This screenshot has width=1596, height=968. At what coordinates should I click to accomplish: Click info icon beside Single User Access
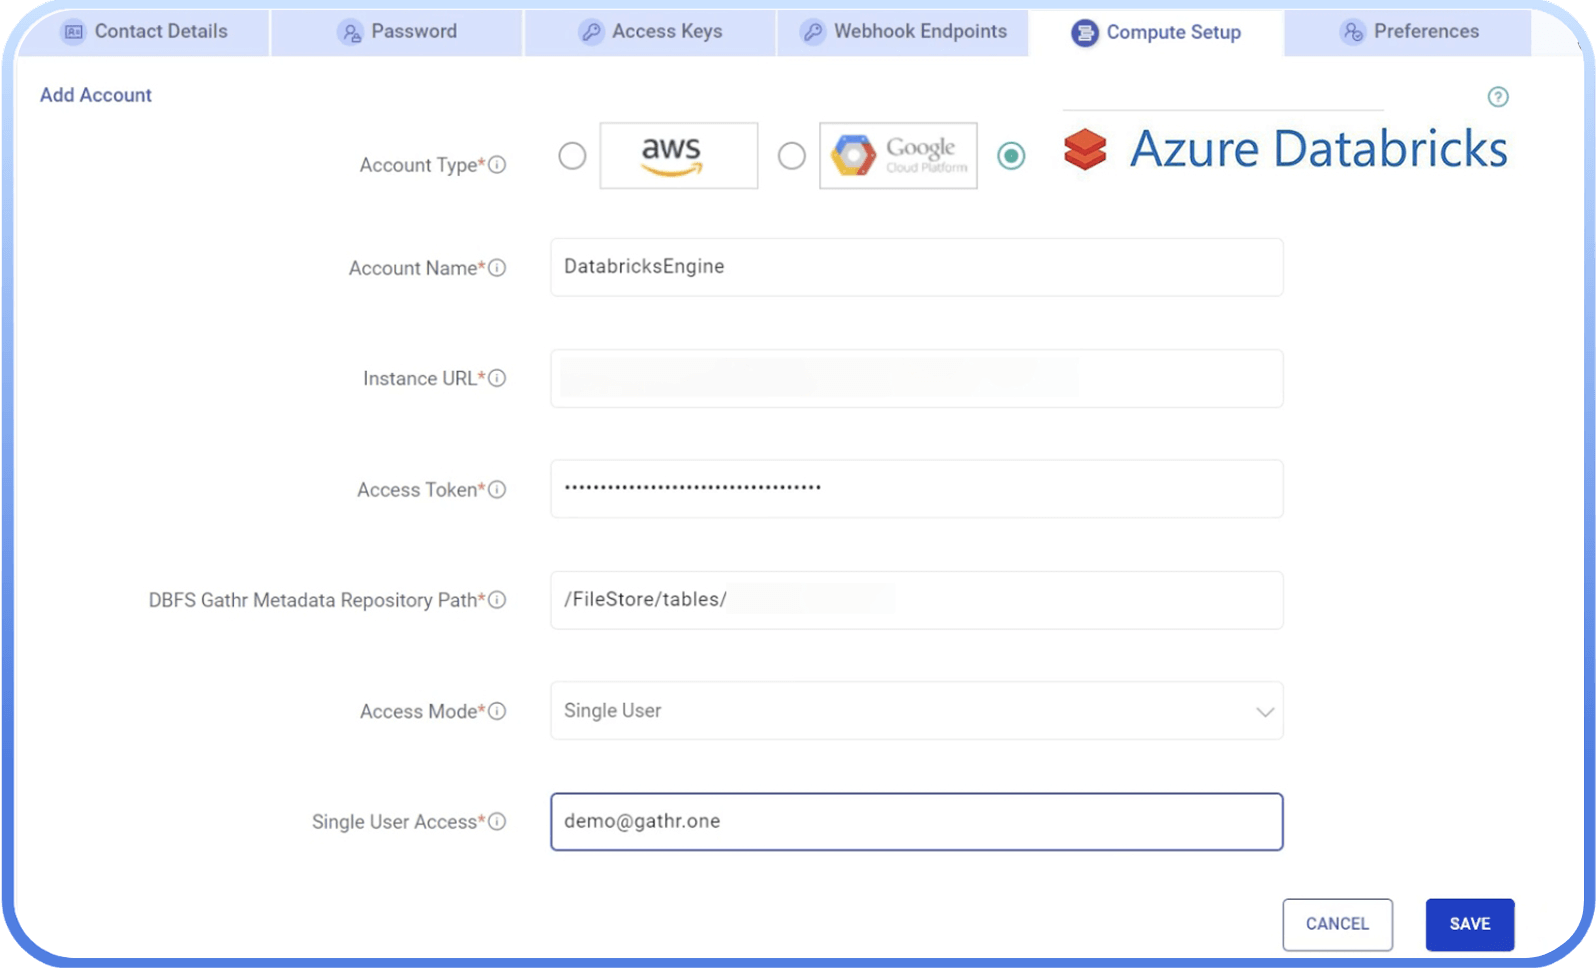coord(497,821)
